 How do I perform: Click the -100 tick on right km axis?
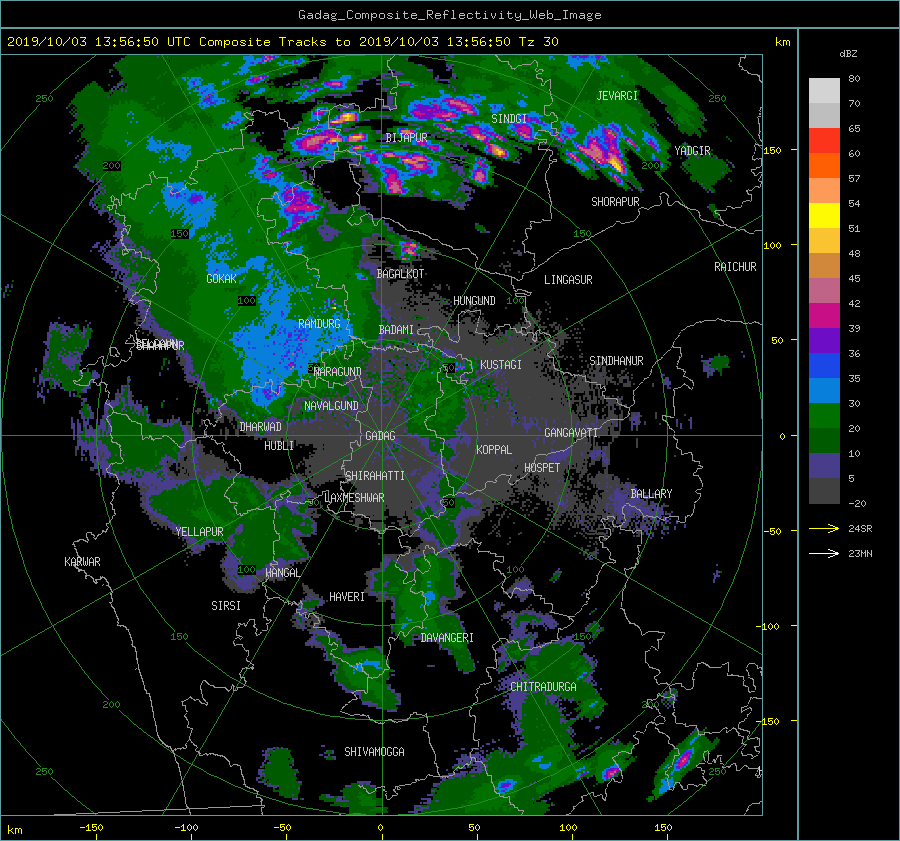[x=767, y=626]
